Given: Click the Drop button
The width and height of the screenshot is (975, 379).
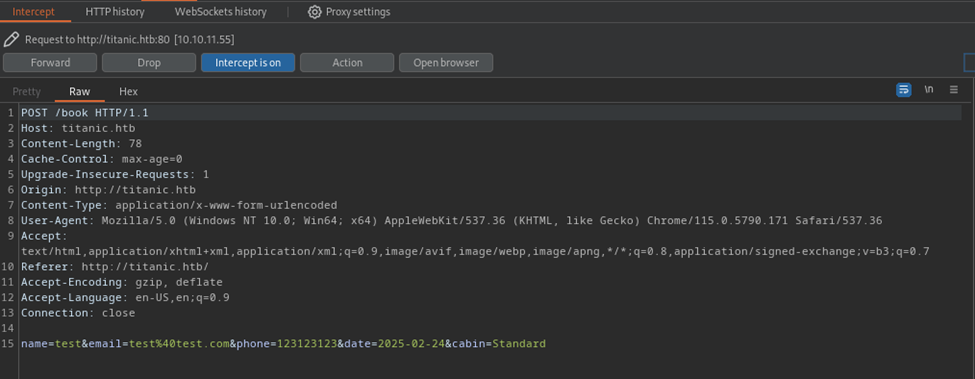Looking at the screenshot, I should point(149,63).
